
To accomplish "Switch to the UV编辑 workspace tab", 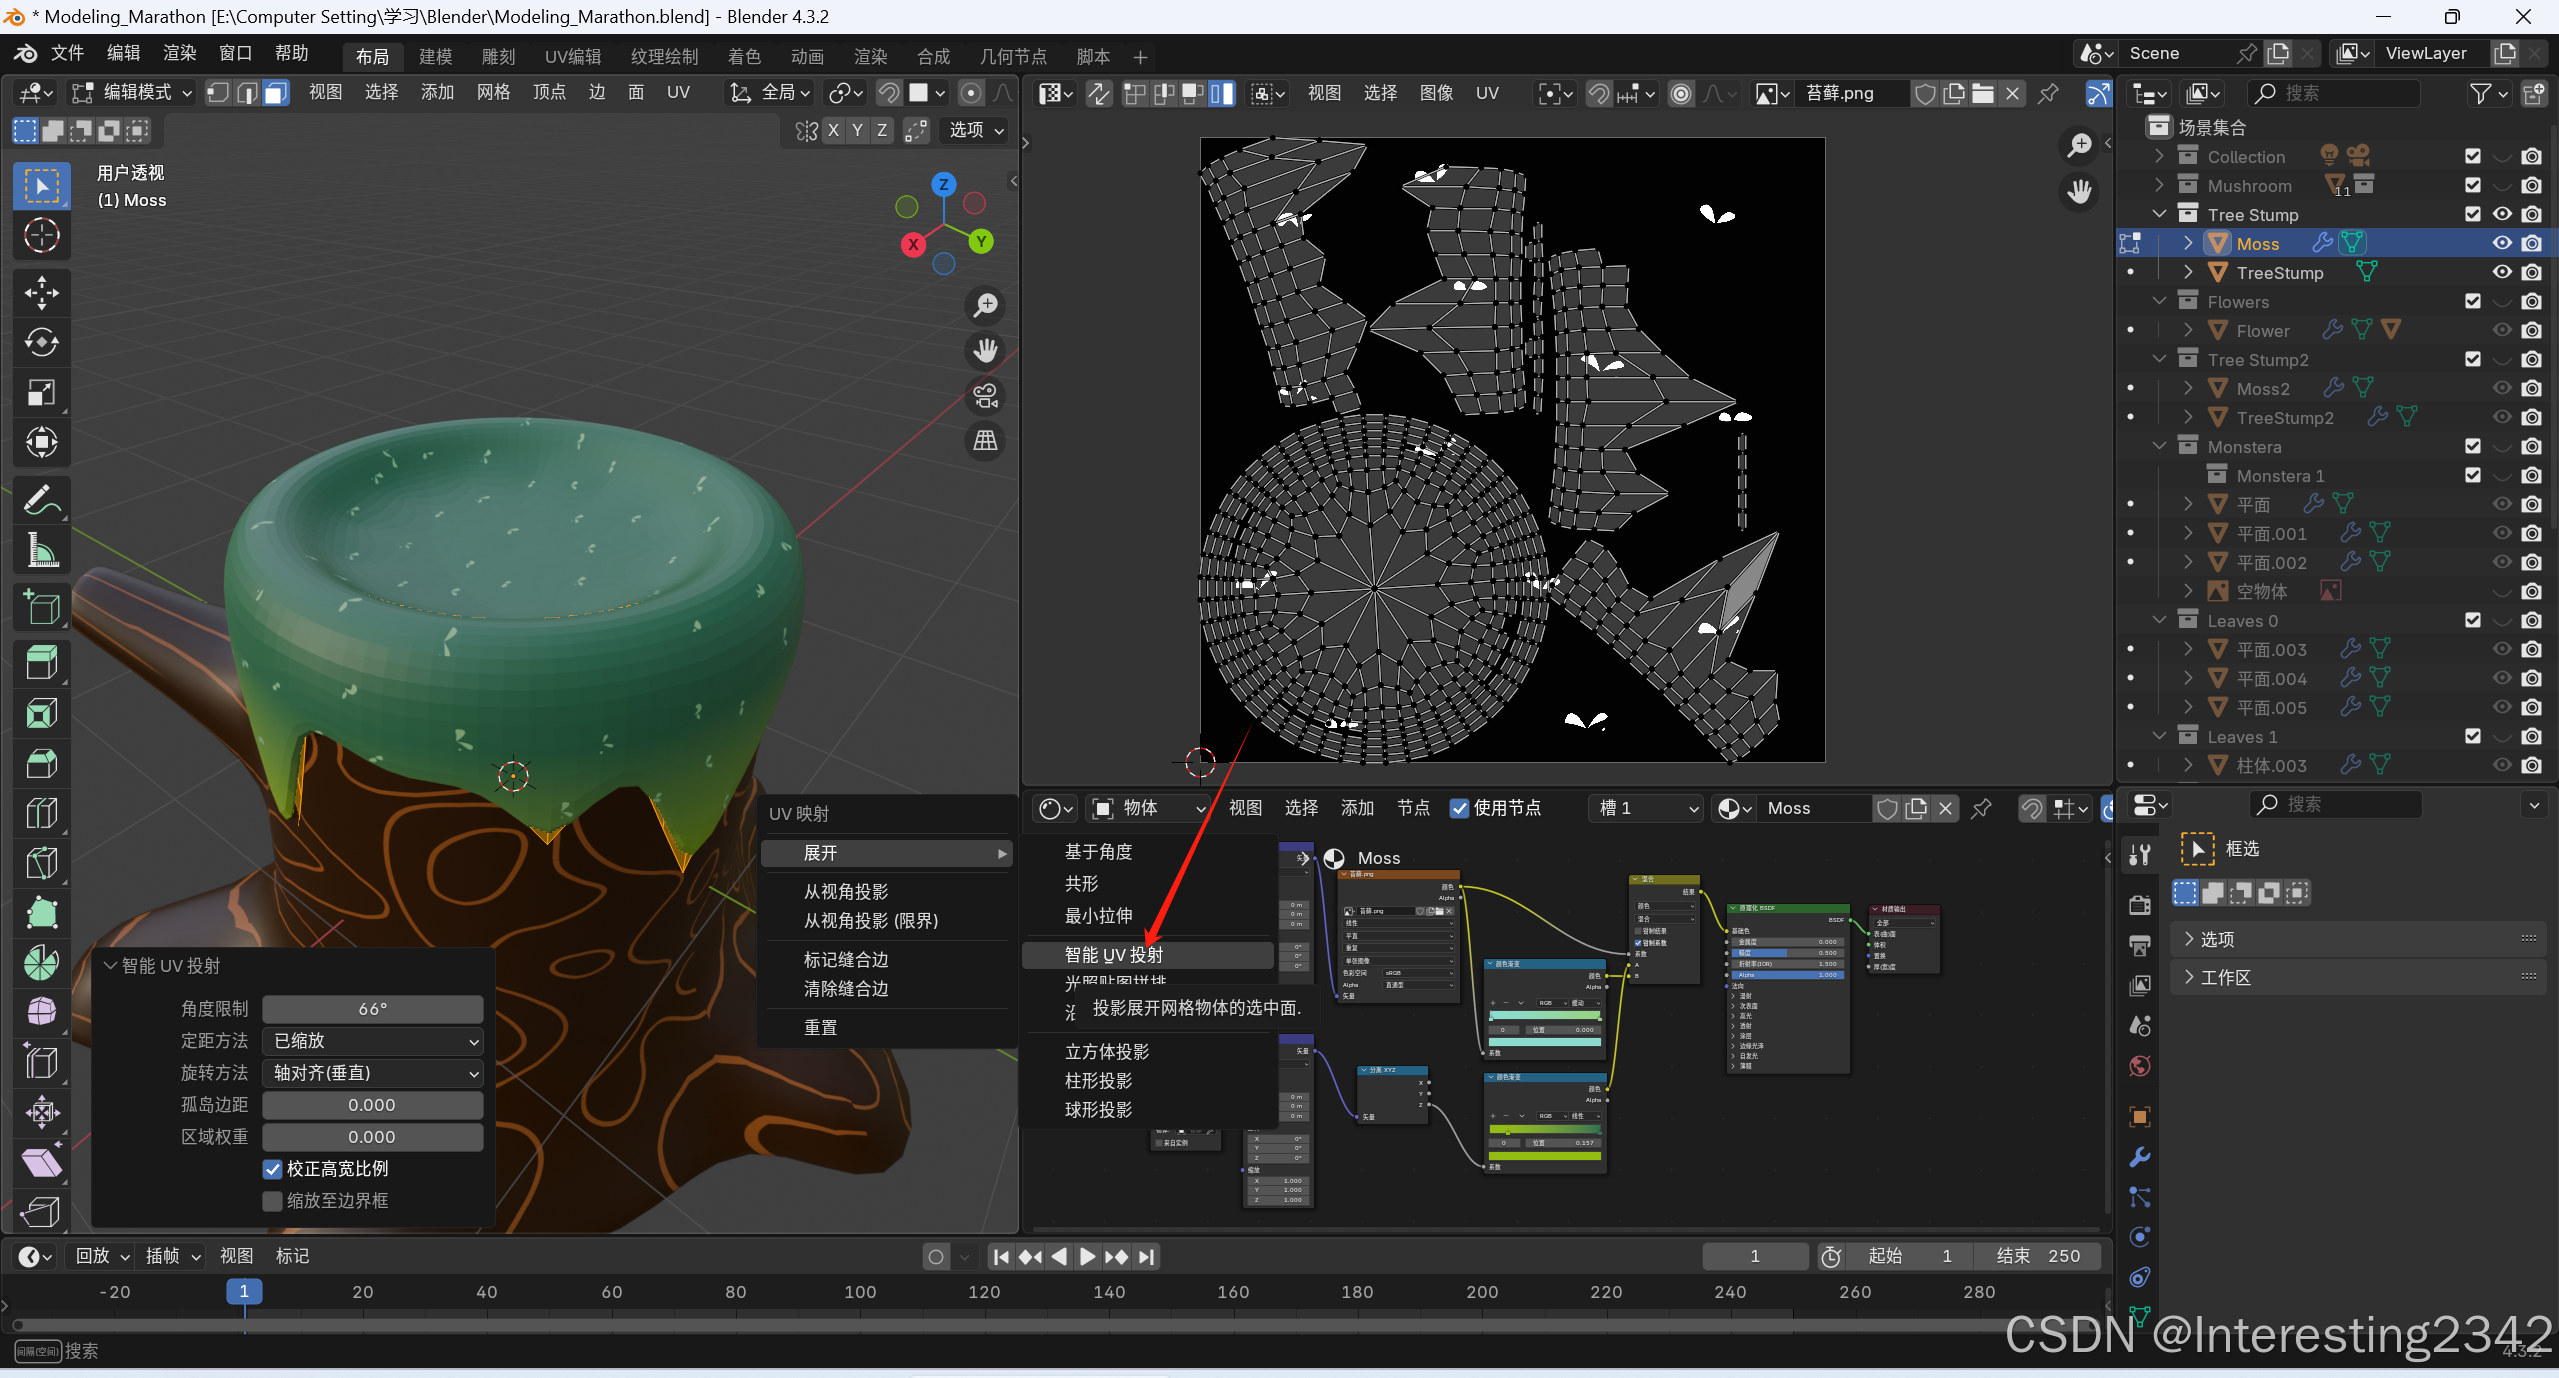I will tap(572, 57).
